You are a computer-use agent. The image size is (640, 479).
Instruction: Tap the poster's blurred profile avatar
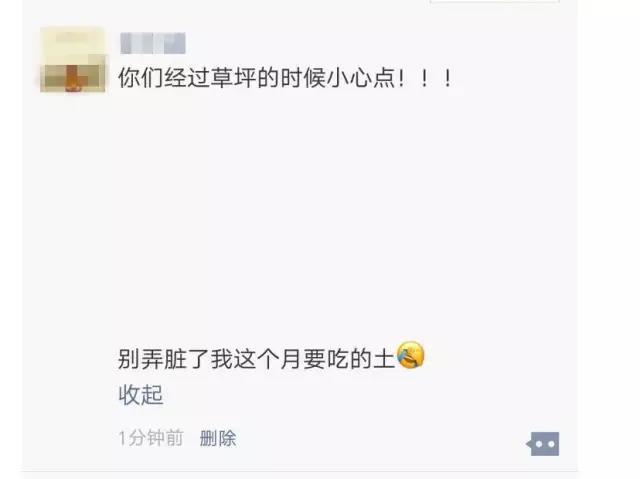point(73,60)
